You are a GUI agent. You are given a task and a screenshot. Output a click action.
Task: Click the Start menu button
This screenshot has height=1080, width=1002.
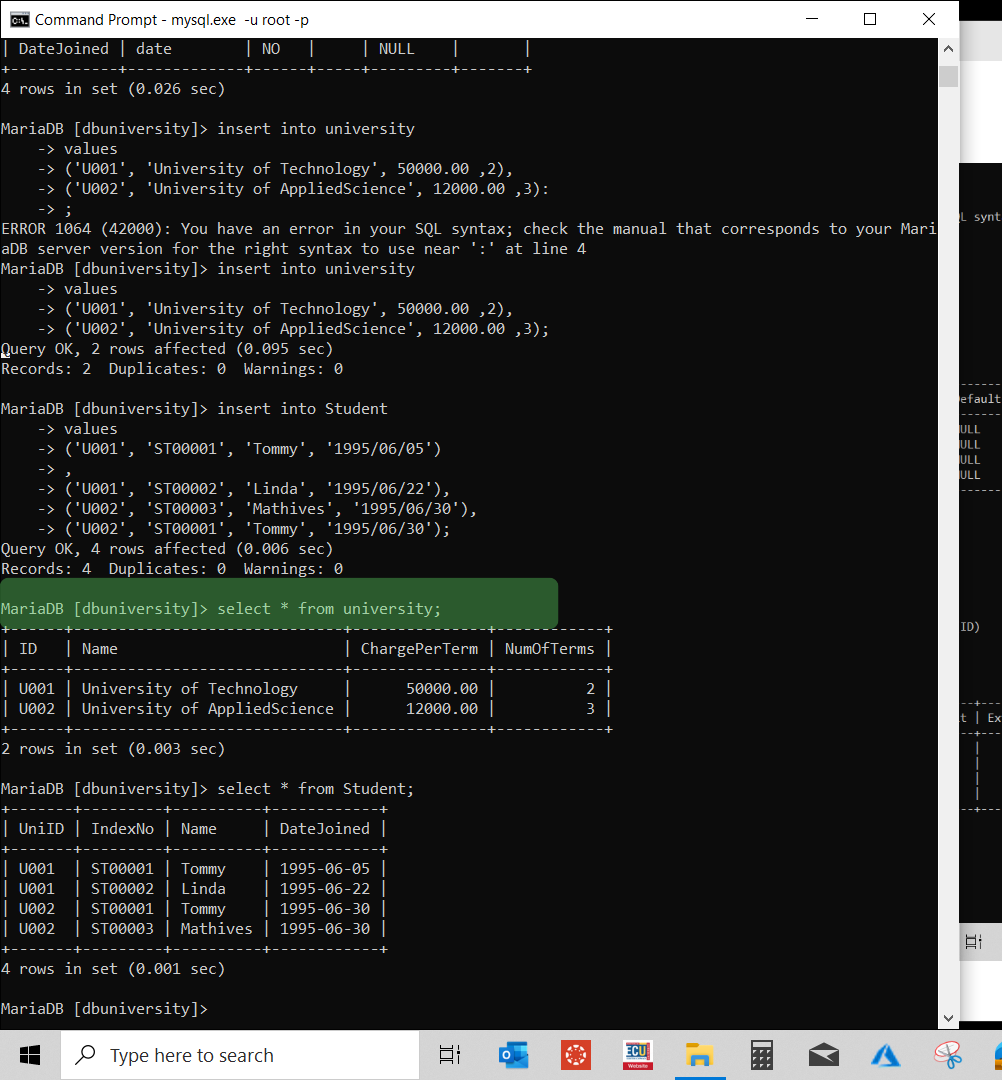pyautogui.click(x=29, y=1054)
